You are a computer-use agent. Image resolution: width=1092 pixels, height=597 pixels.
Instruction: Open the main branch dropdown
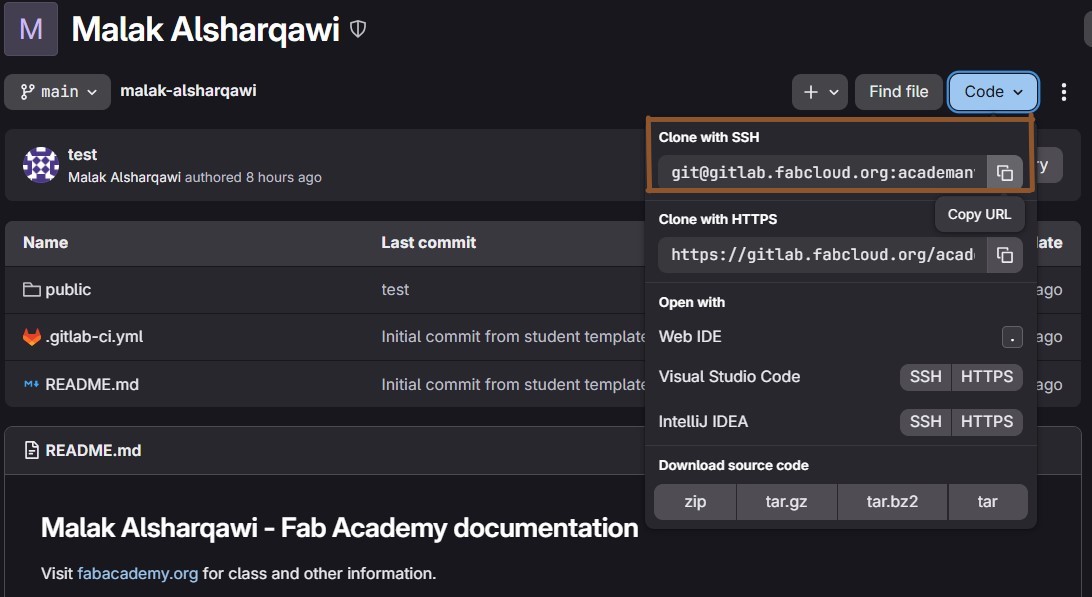(x=56, y=91)
